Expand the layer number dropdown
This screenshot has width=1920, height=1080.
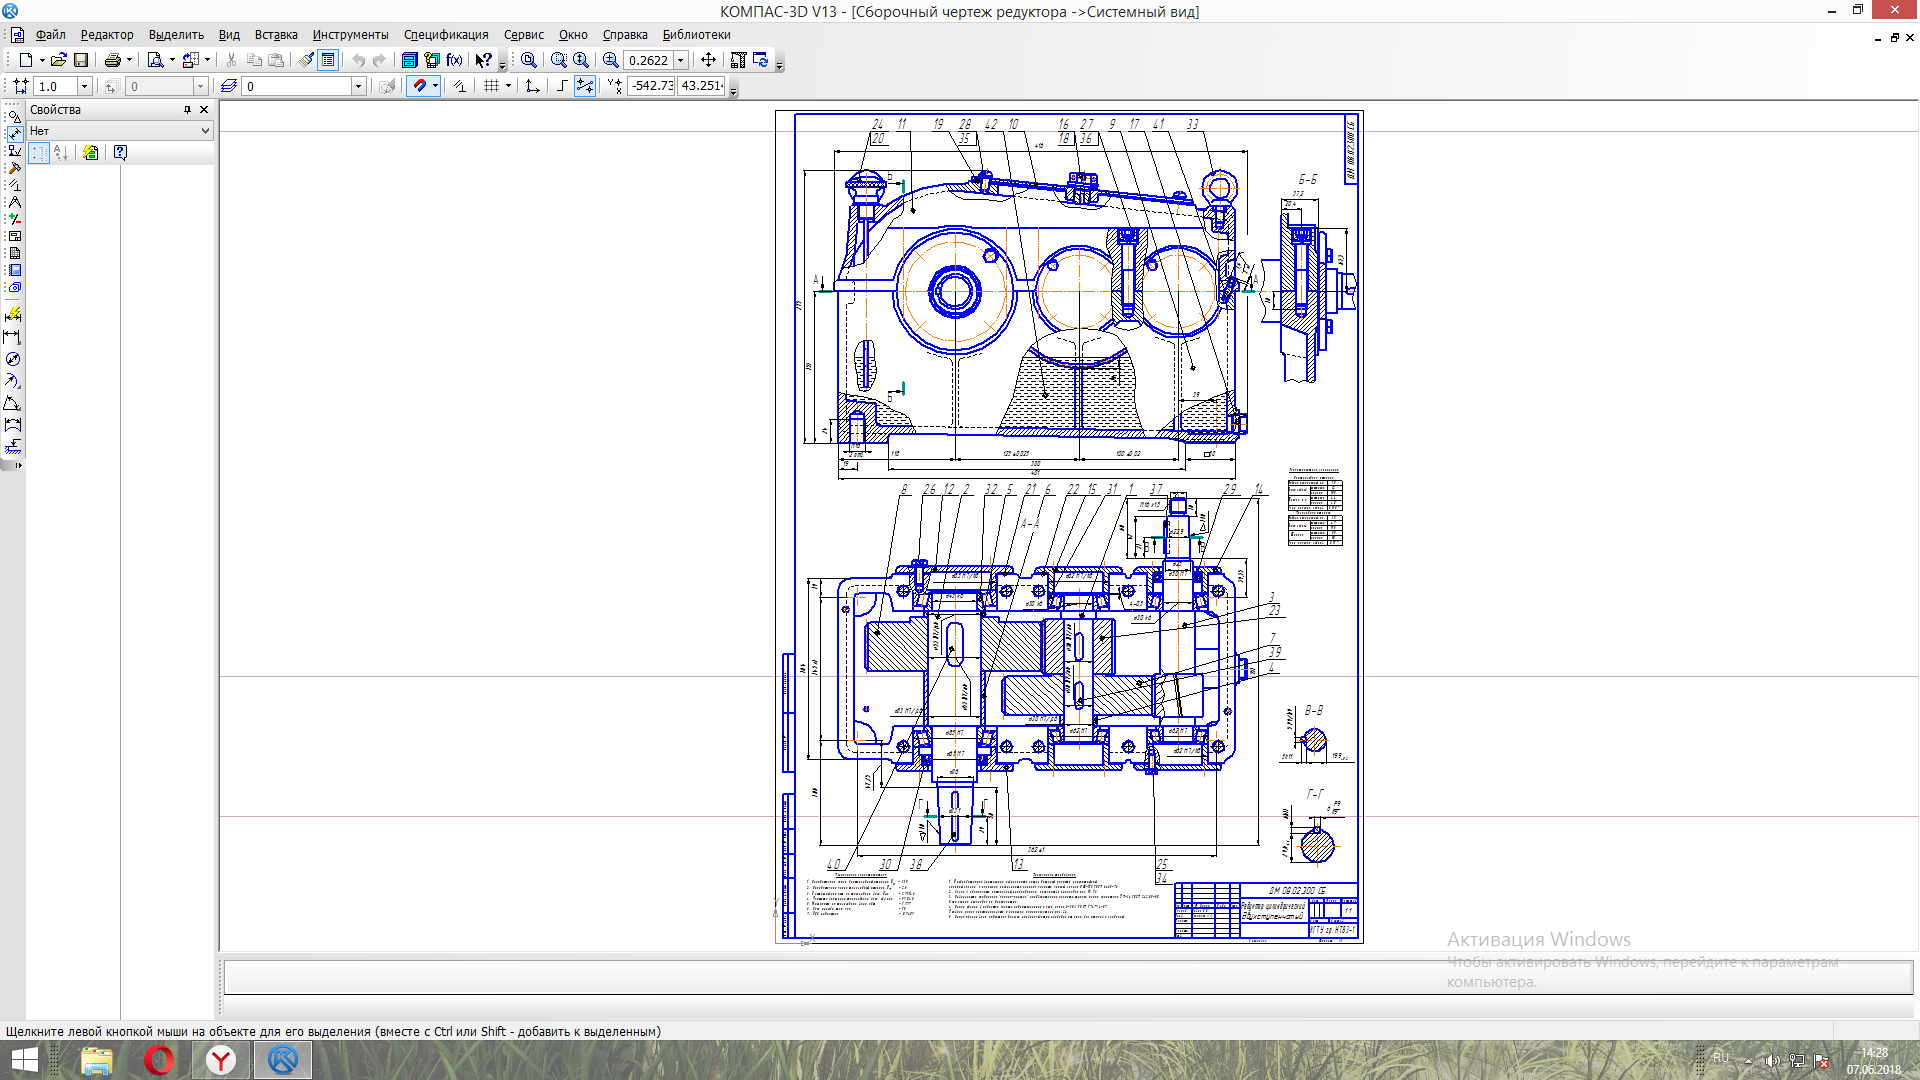(358, 86)
